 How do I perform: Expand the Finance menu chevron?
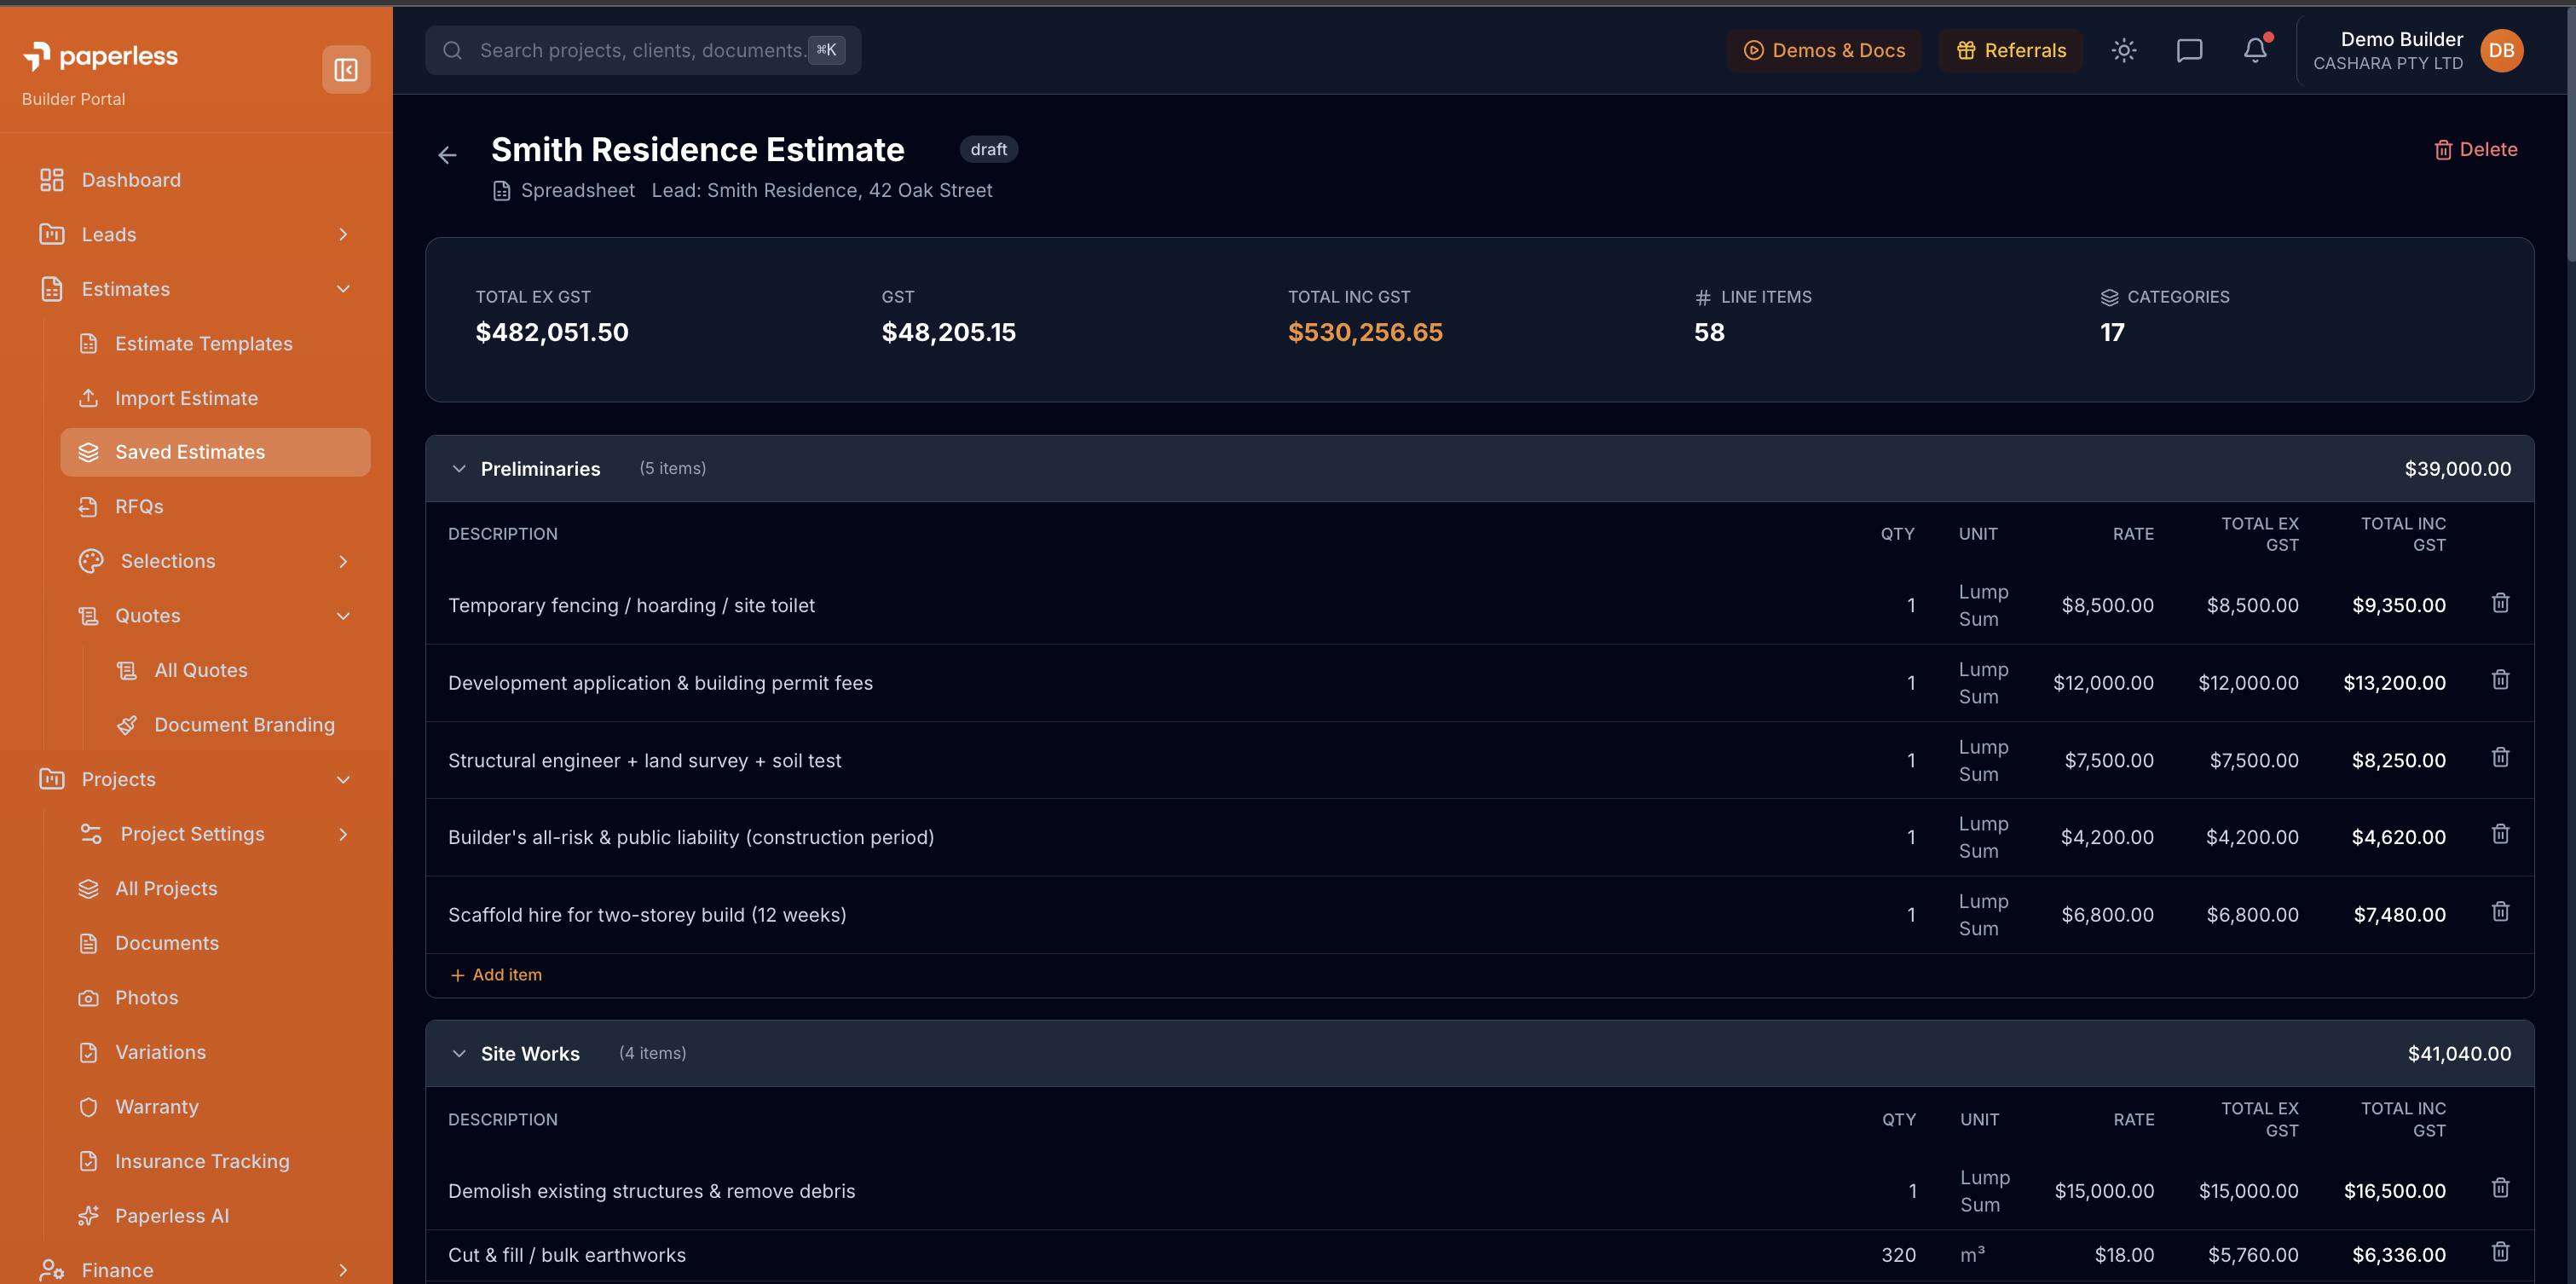[x=343, y=1270]
